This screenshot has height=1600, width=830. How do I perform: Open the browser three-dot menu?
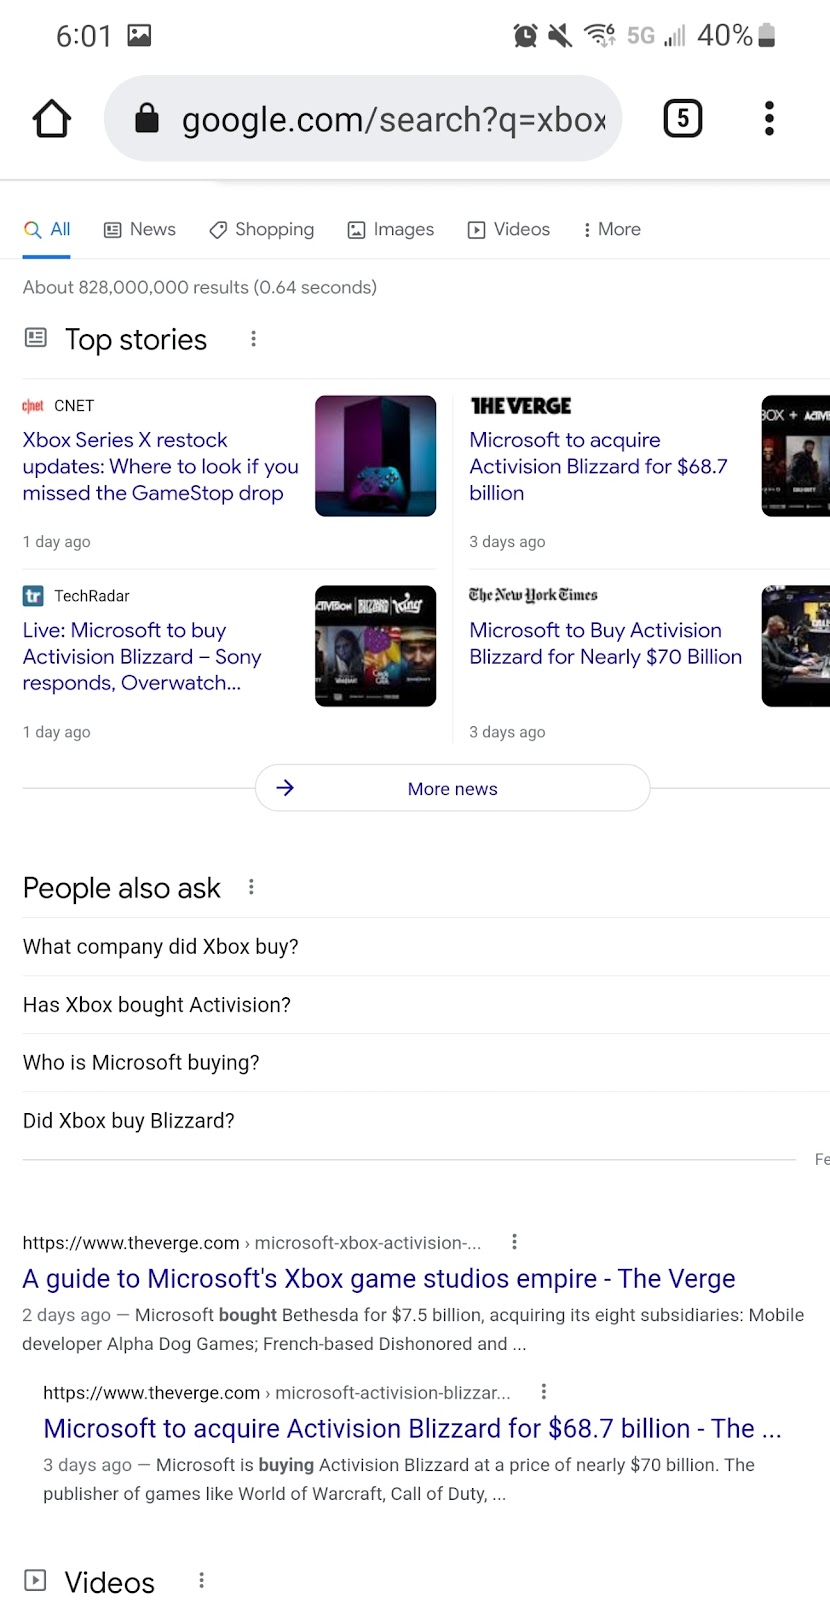tap(769, 118)
